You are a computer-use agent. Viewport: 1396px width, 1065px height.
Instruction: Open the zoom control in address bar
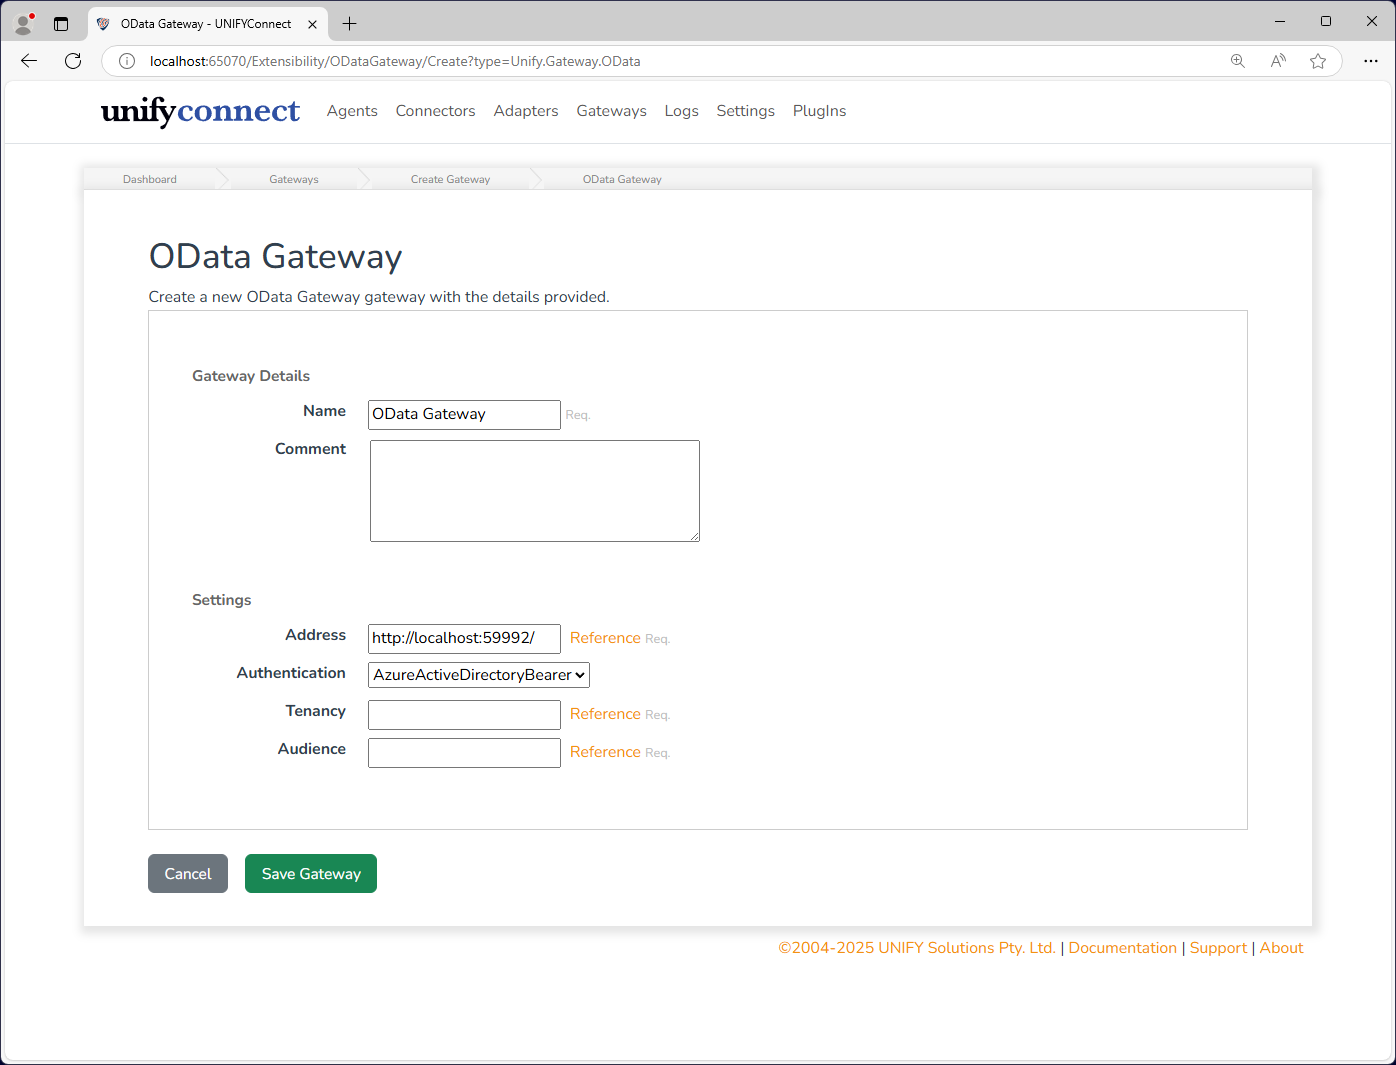coord(1238,61)
